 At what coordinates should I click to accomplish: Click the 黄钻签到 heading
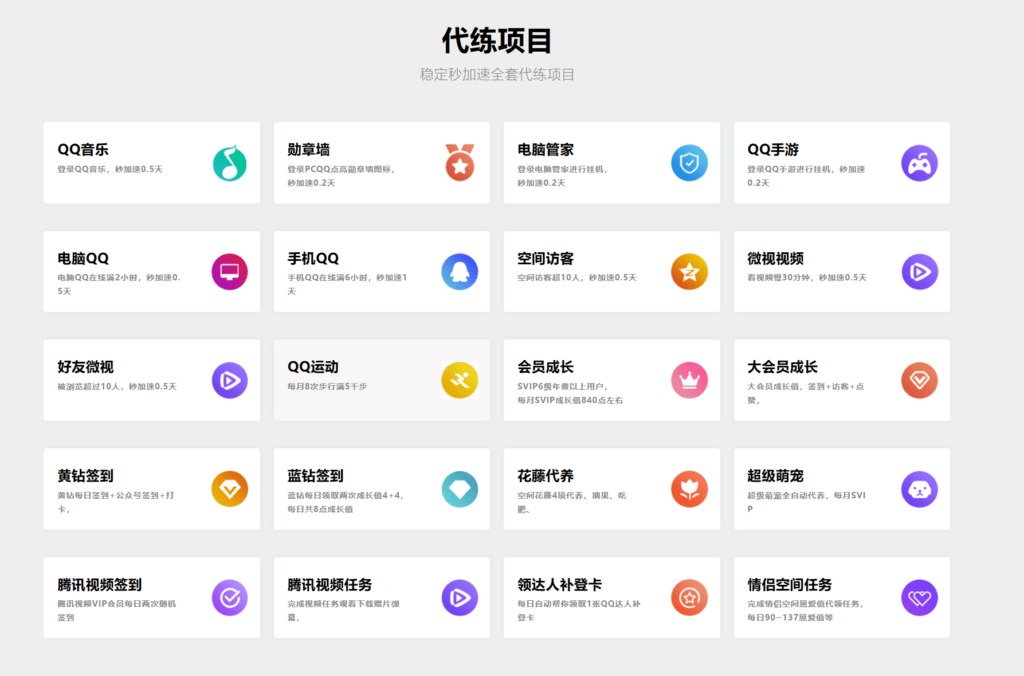coord(86,476)
